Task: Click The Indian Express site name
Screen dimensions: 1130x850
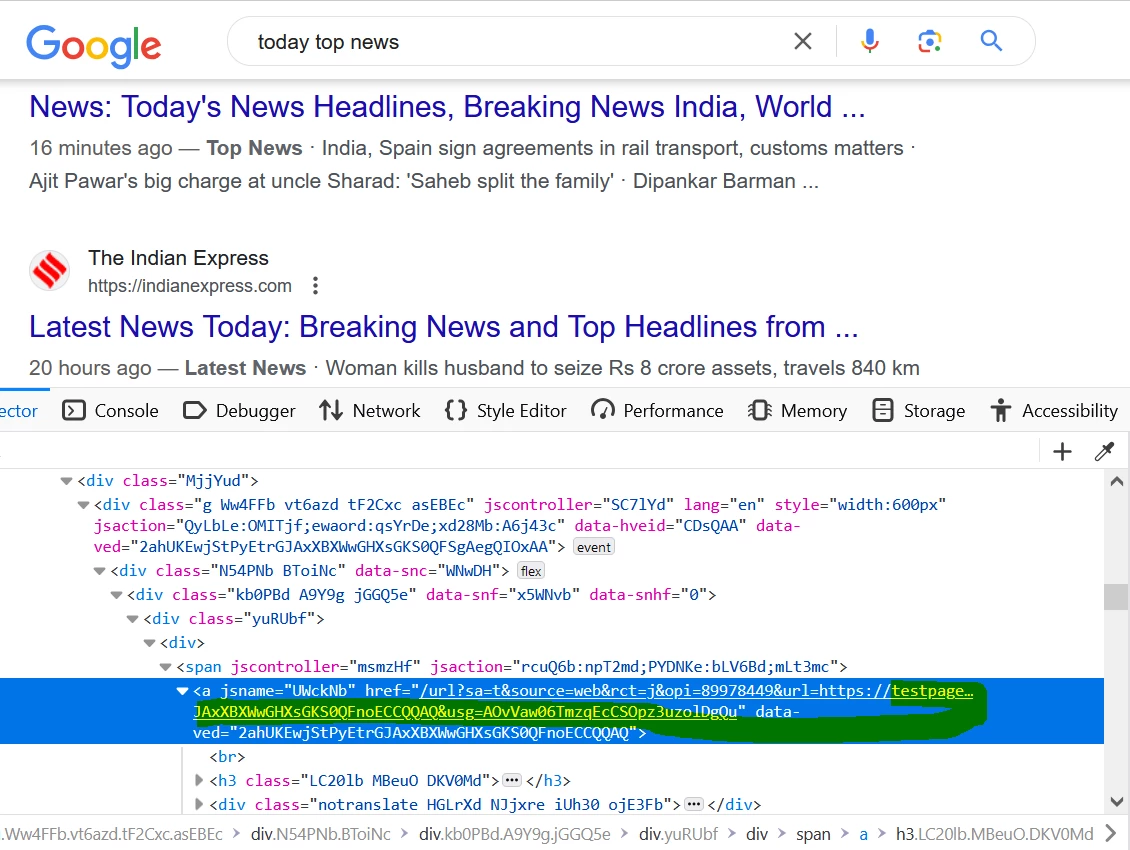Action: coord(178,257)
